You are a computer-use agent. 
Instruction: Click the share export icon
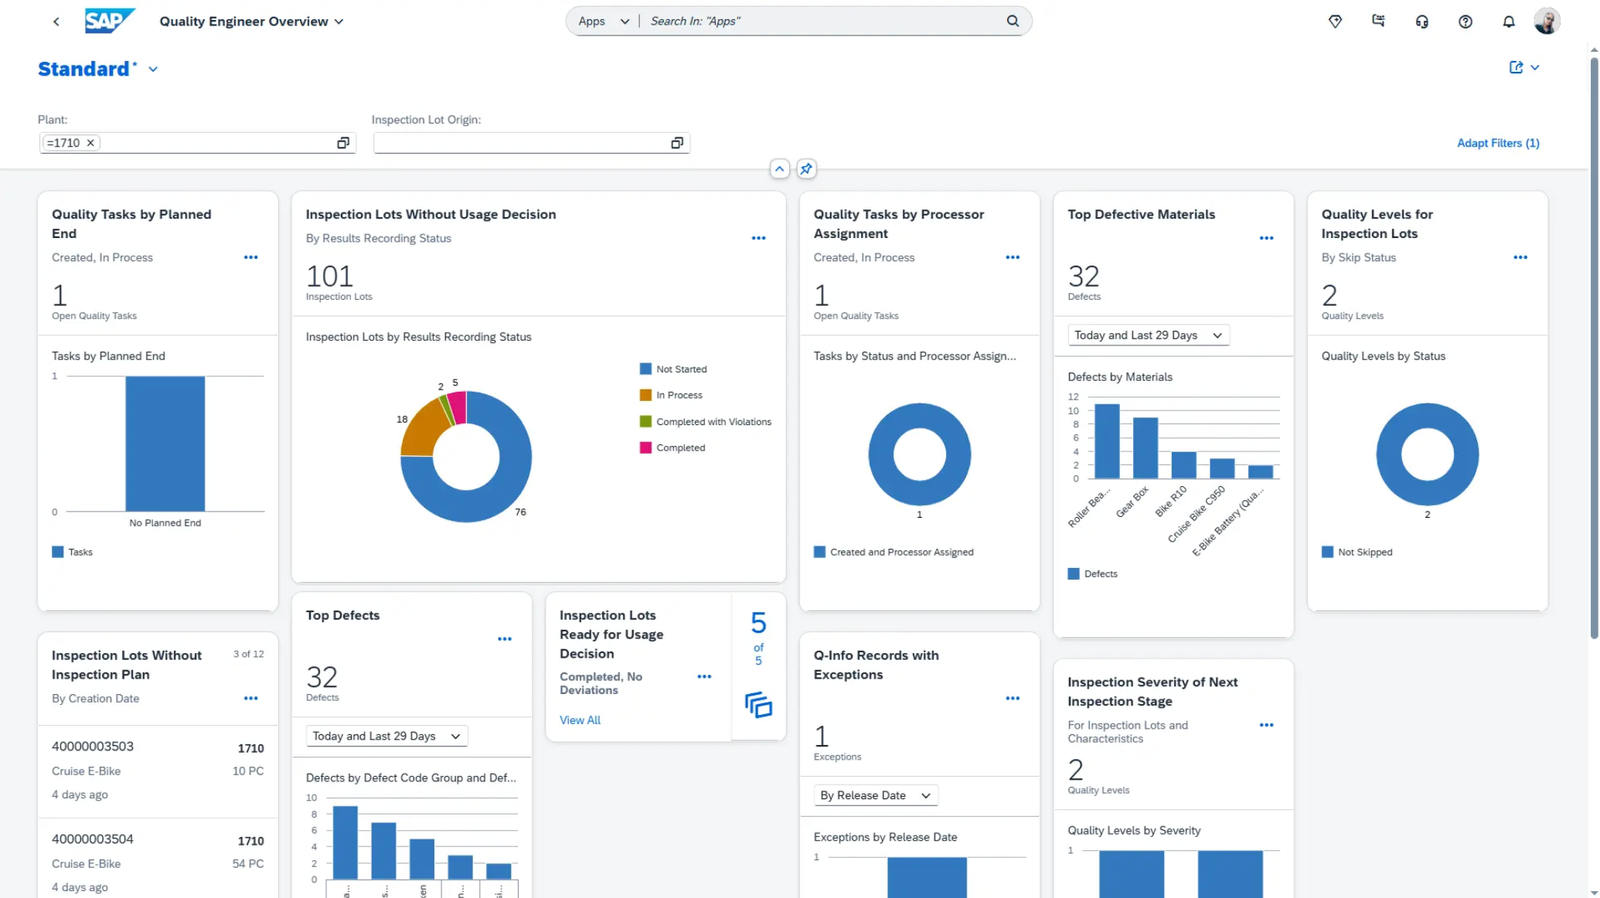[1516, 68]
